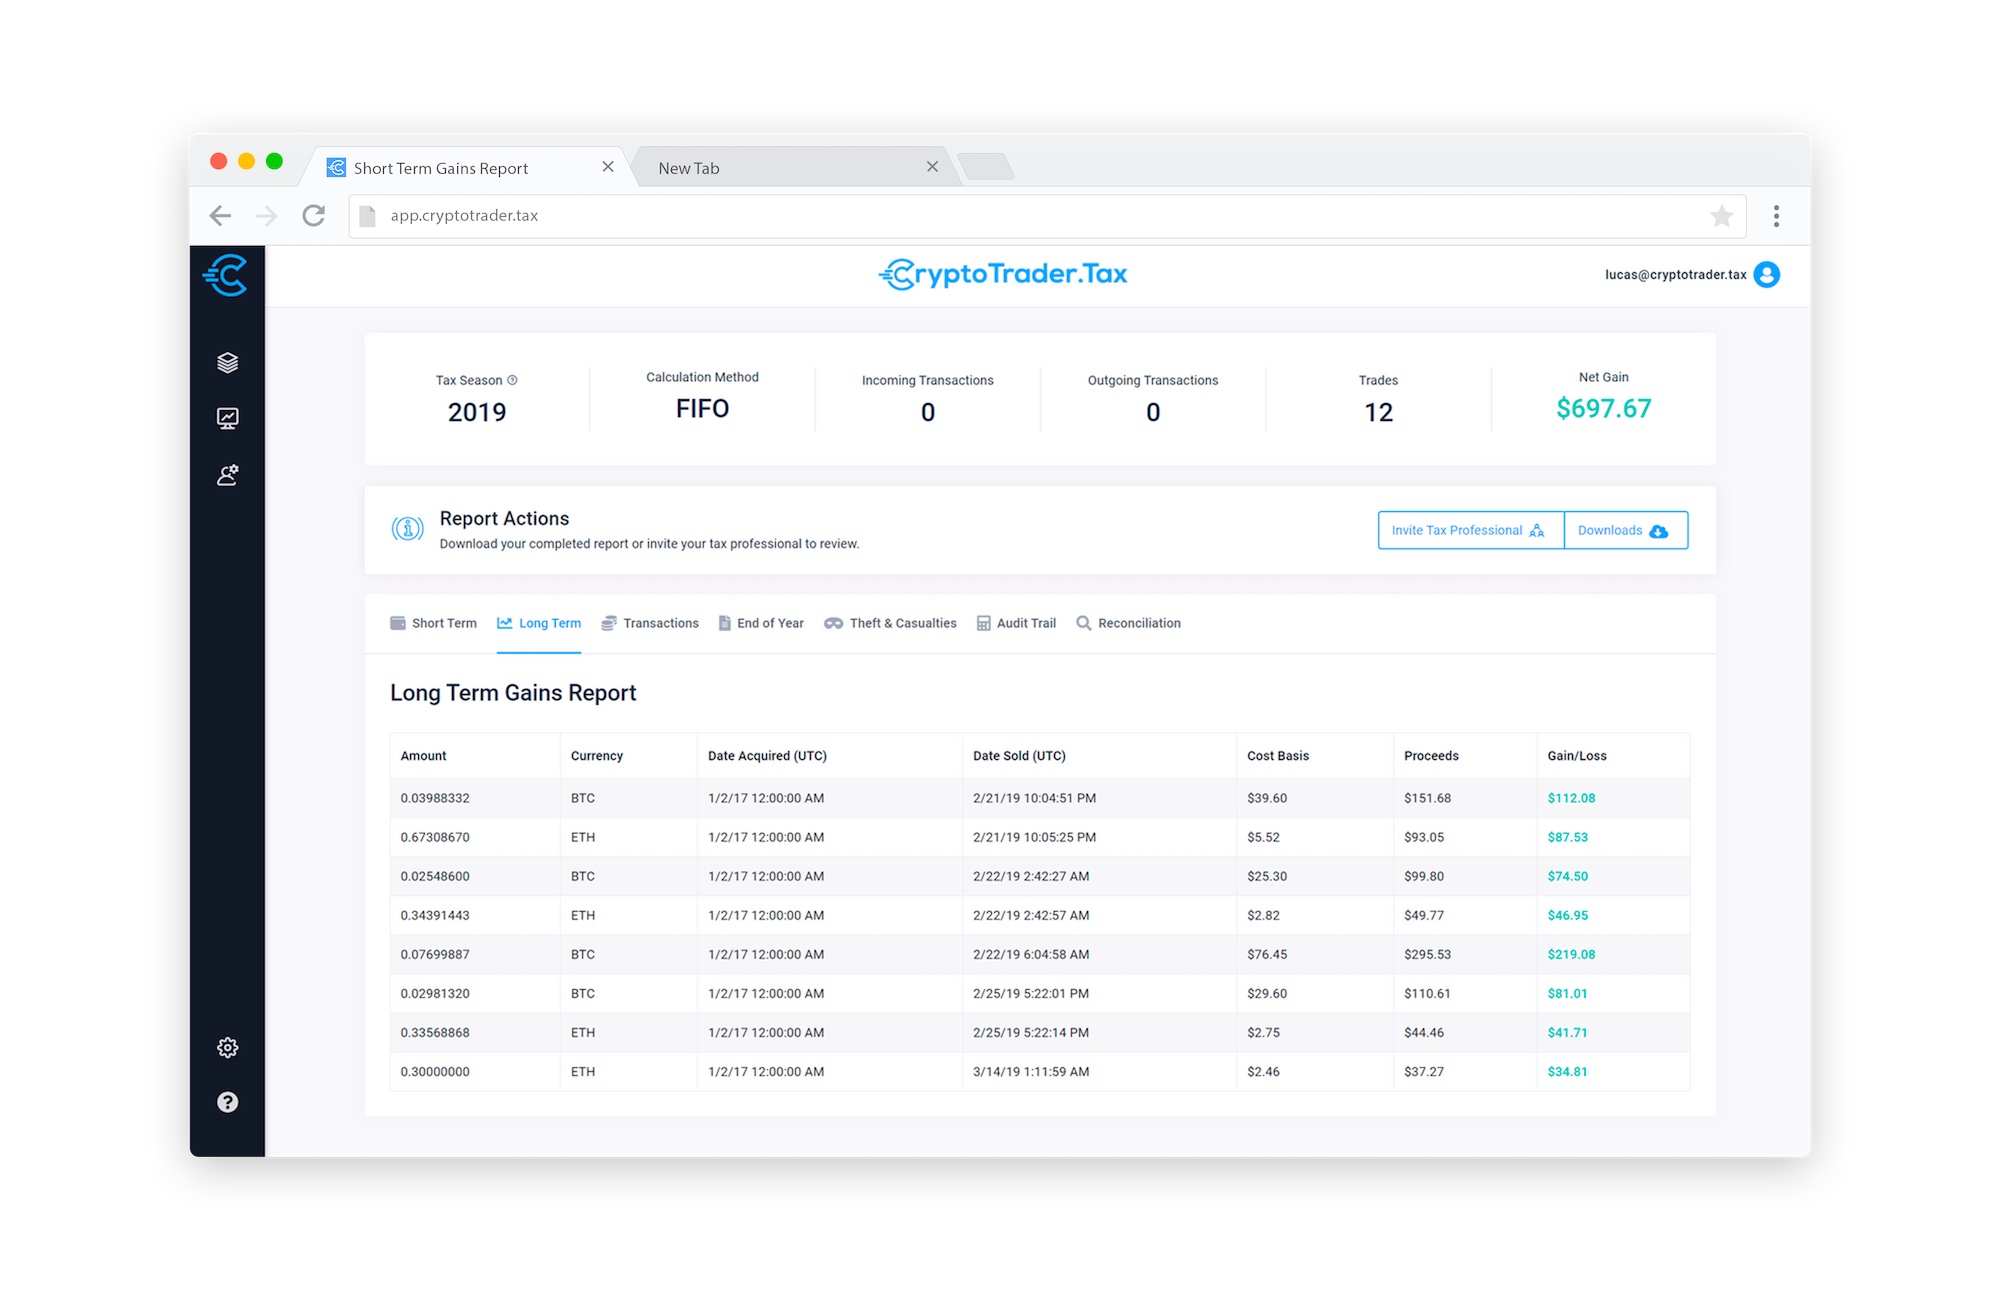Click the info icon next to Tax Season

512,380
